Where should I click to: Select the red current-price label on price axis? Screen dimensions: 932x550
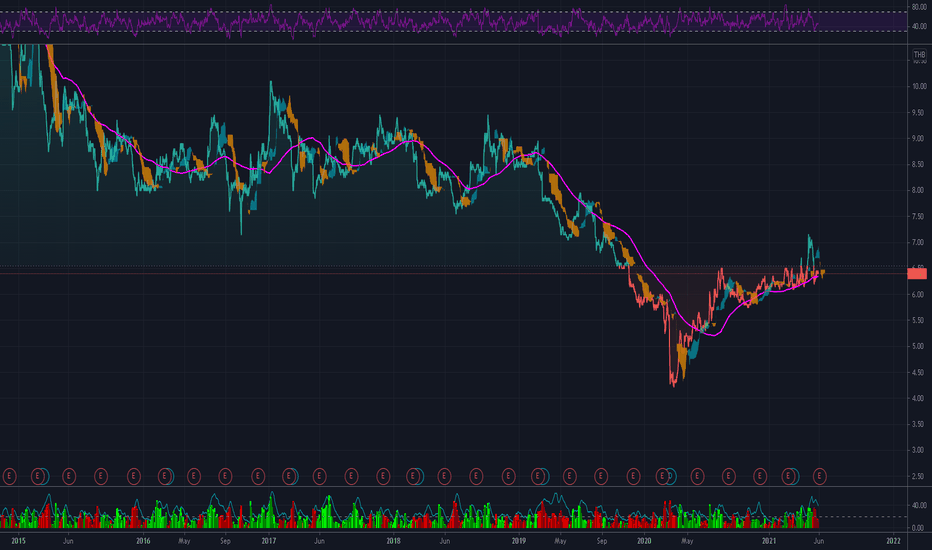pos(917,274)
